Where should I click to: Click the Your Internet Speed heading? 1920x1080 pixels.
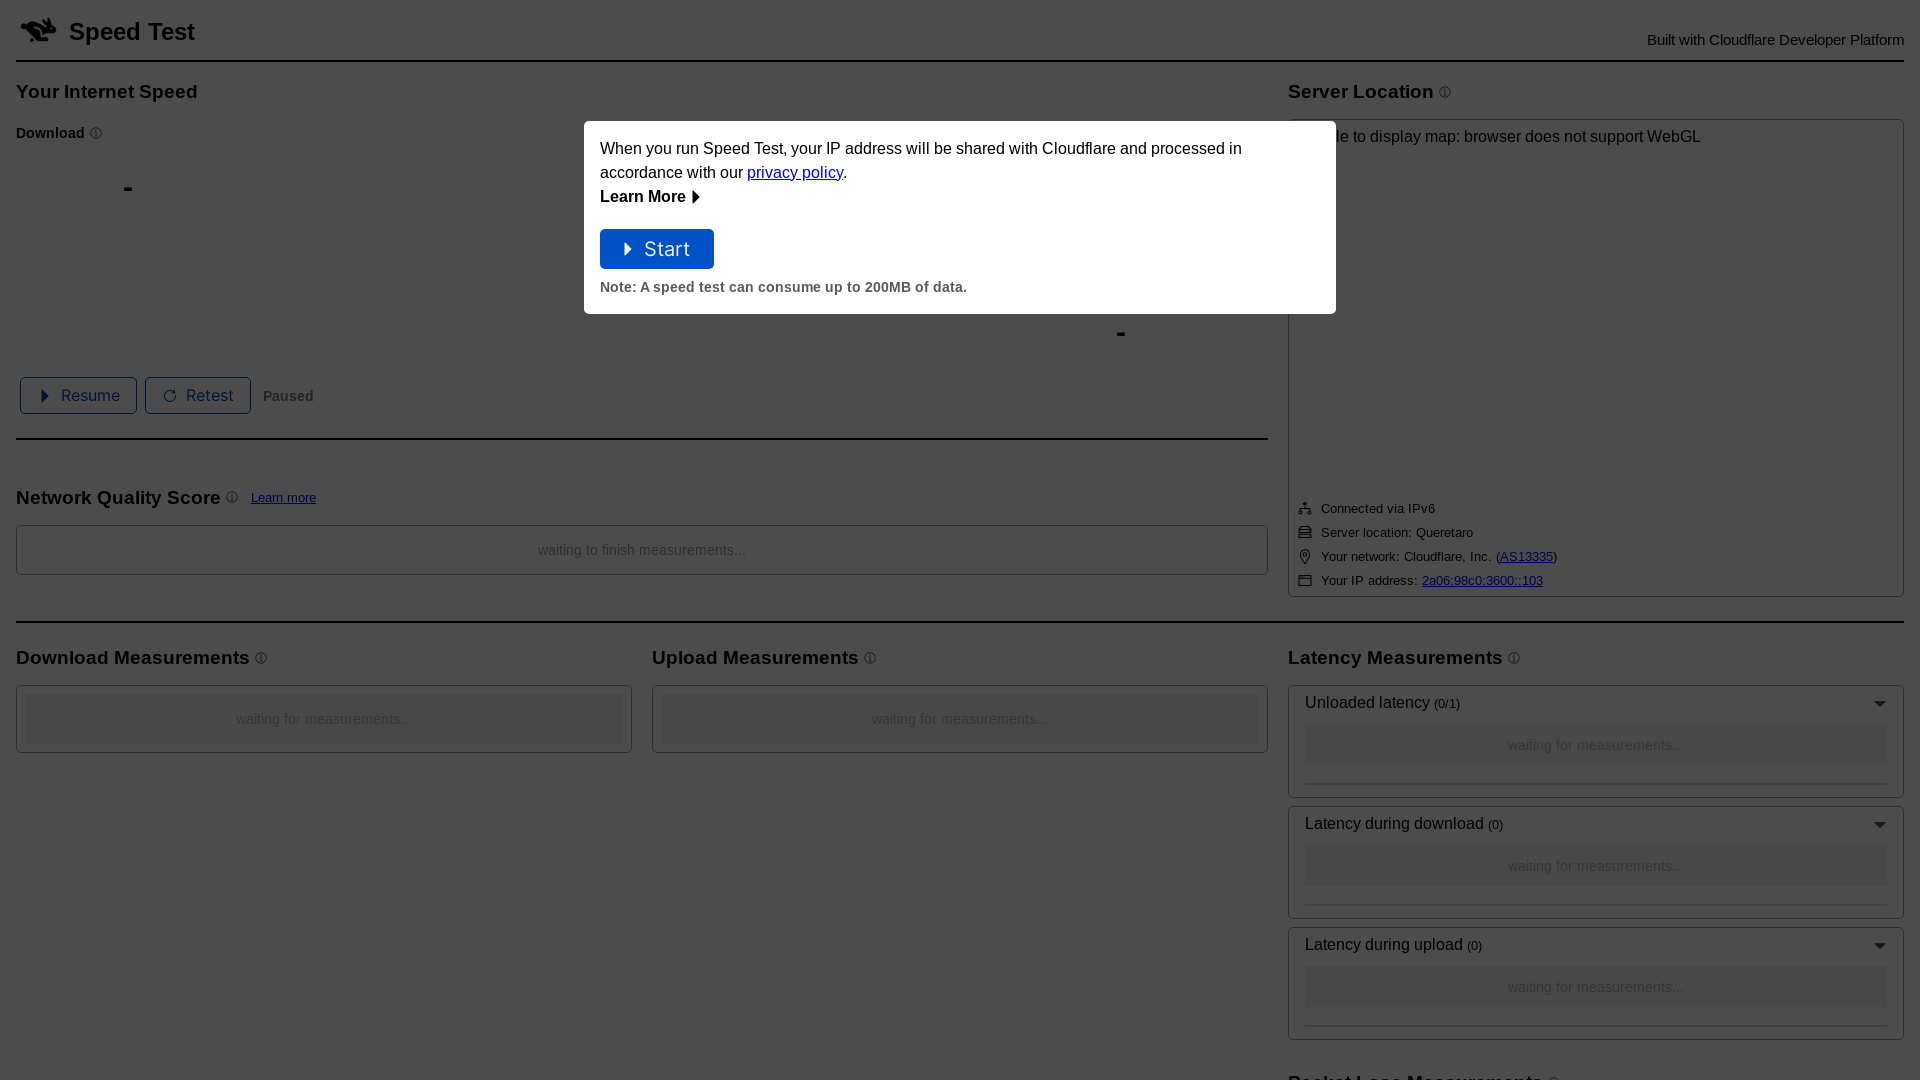pyautogui.click(x=107, y=92)
